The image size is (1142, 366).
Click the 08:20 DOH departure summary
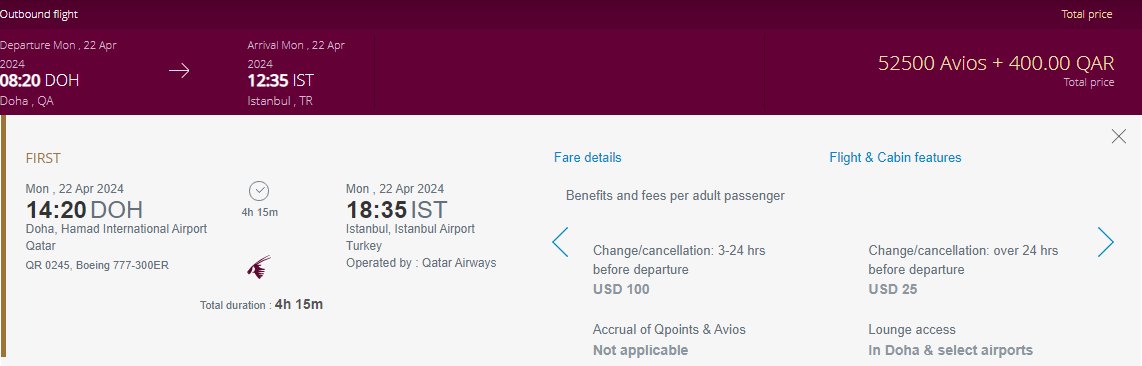tap(39, 80)
